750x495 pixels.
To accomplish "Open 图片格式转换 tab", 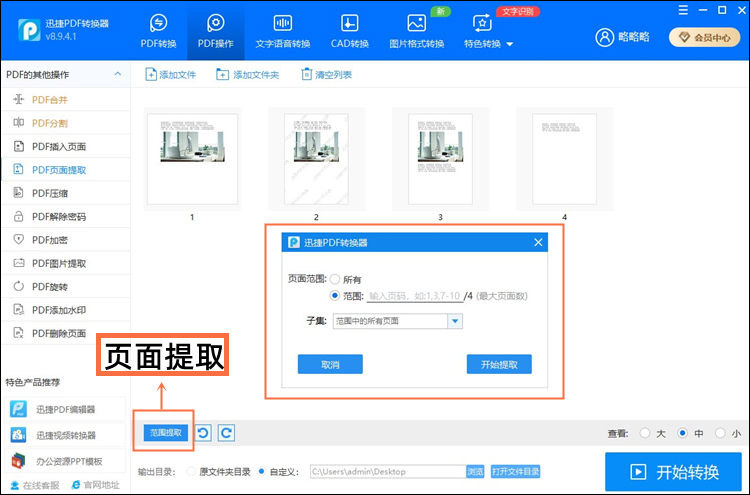I will click(417, 32).
